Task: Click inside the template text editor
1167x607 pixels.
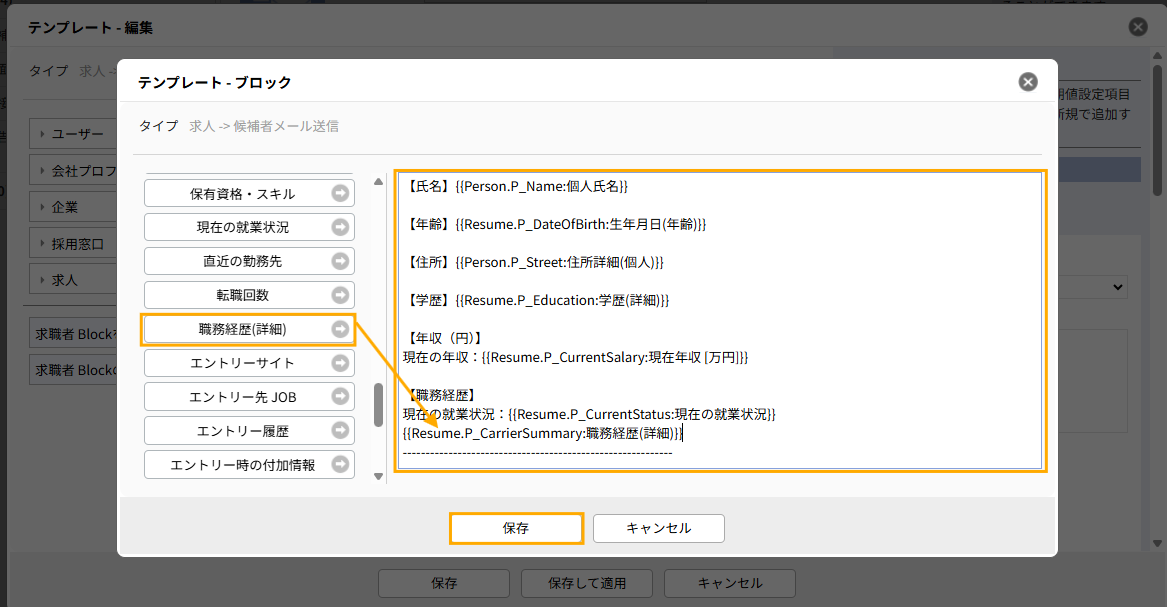Action: pos(720,320)
